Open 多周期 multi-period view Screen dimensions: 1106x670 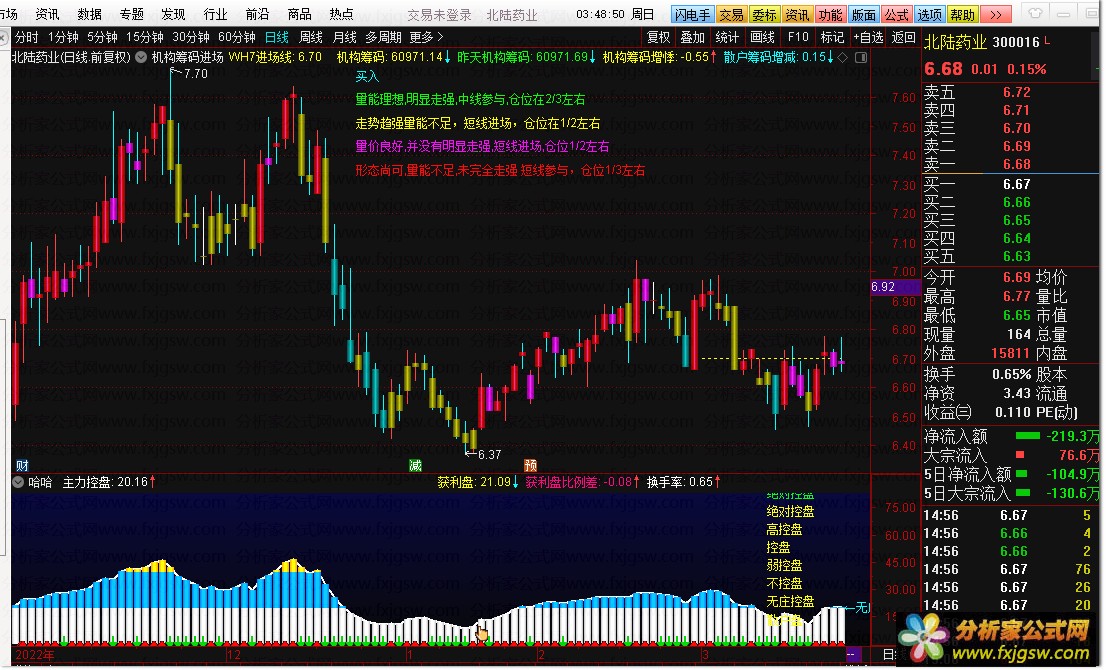pyautogui.click(x=383, y=37)
